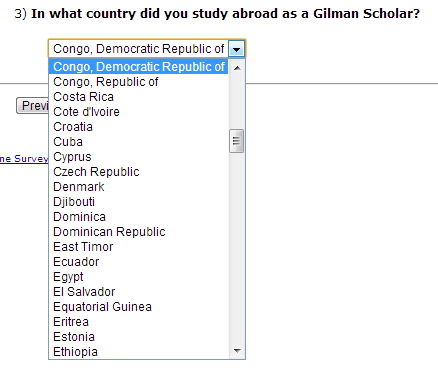The width and height of the screenshot is (438, 371).
Task: Pick Denmark in the dropdown list
Action: [x=139, y=187]
